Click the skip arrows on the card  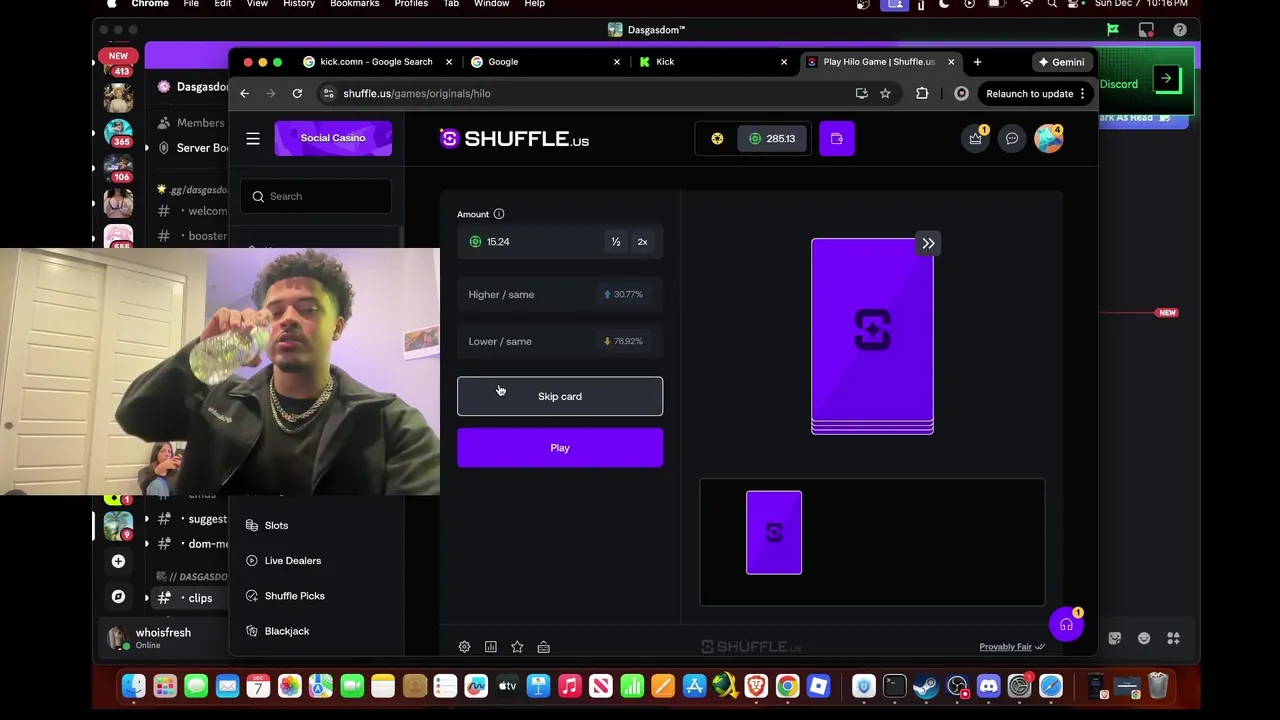point(928,244)
